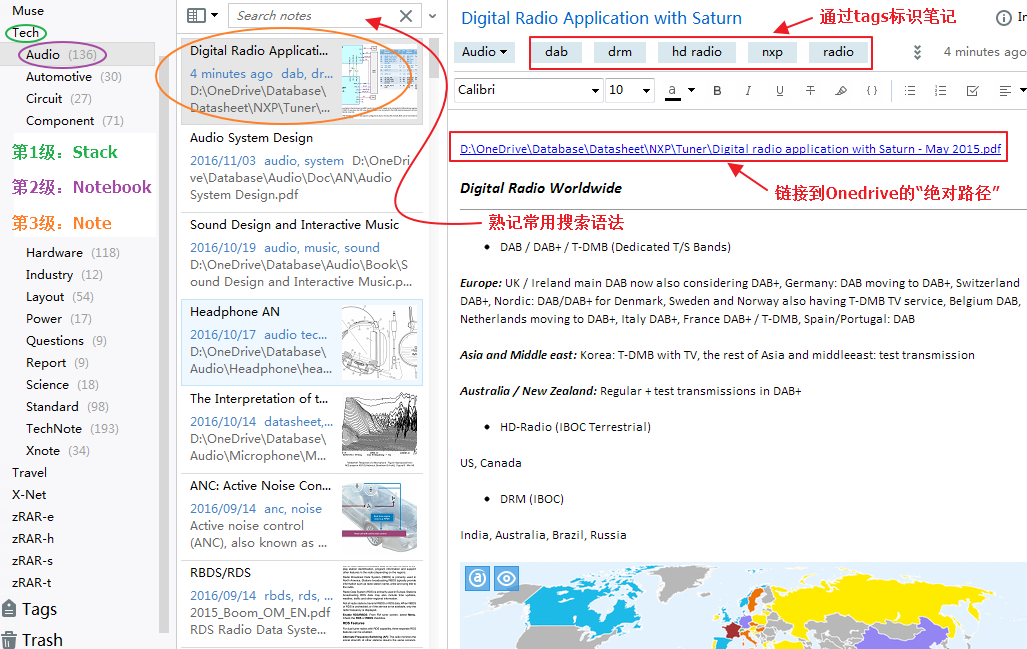1027x649 pixels.
Task: Open the Sound Design and Interactive Music note
Action: [302, 255]
